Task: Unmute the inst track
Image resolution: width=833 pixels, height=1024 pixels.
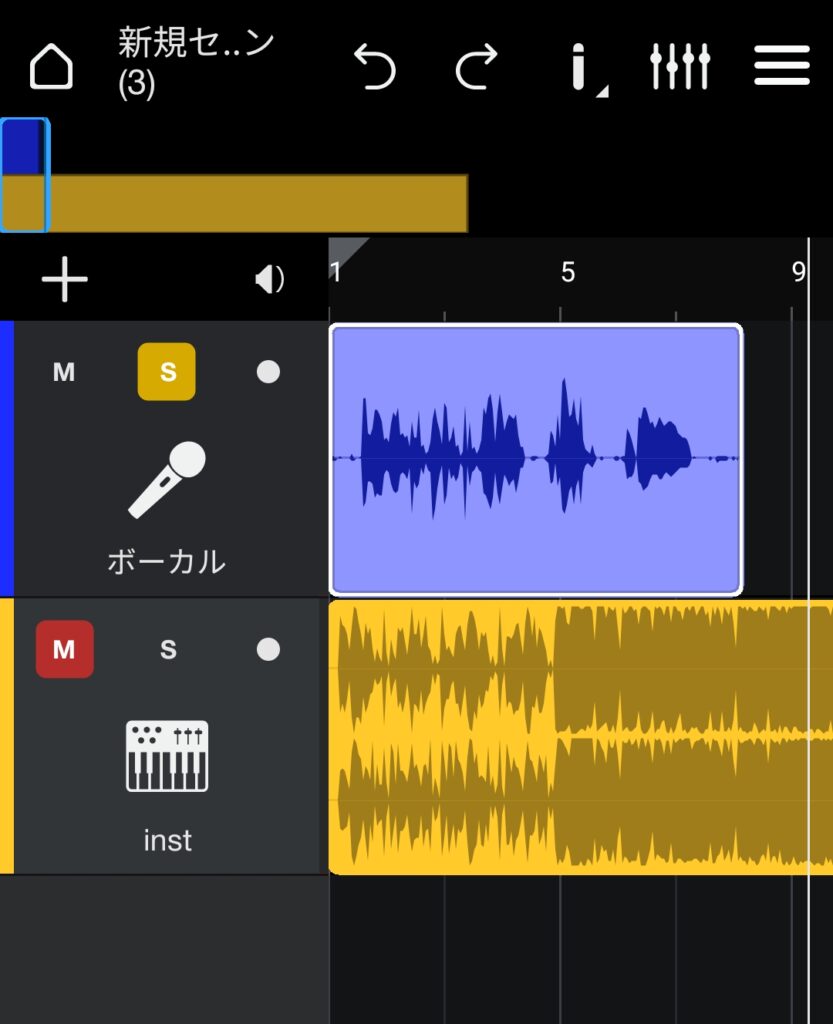Action: (66, 649)
